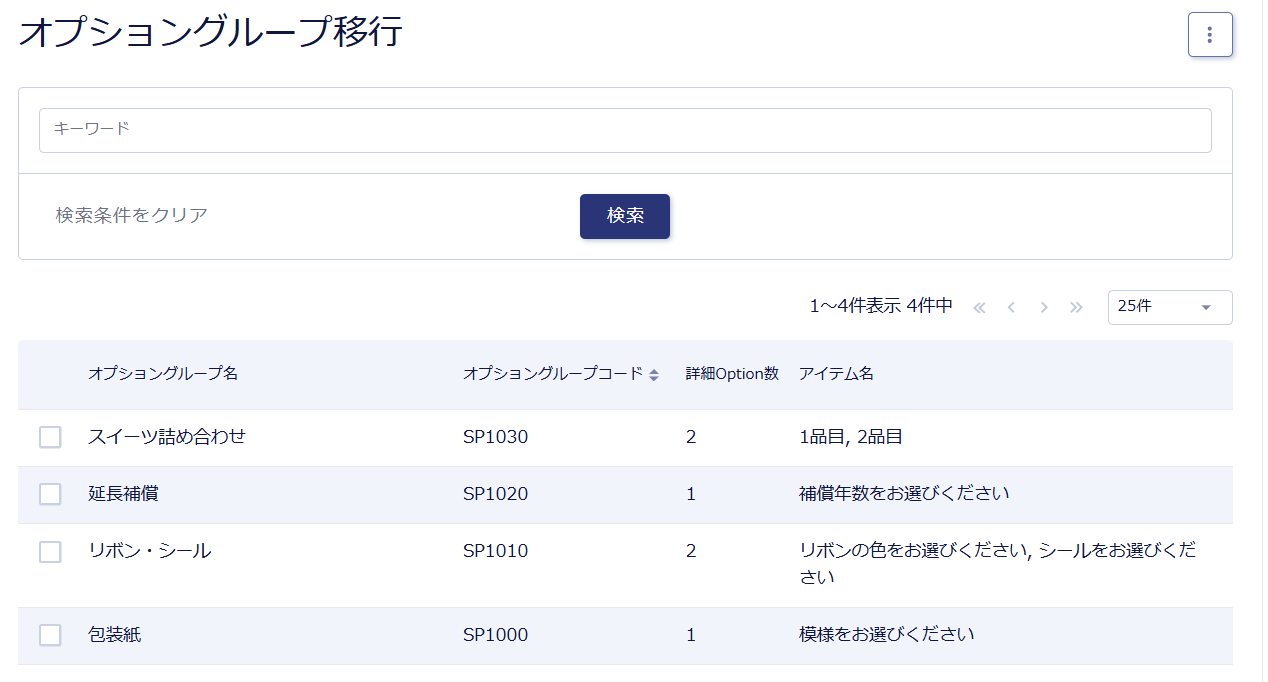Select the SP1030 code cell
Screen dimensions: 1268x682
495,437
